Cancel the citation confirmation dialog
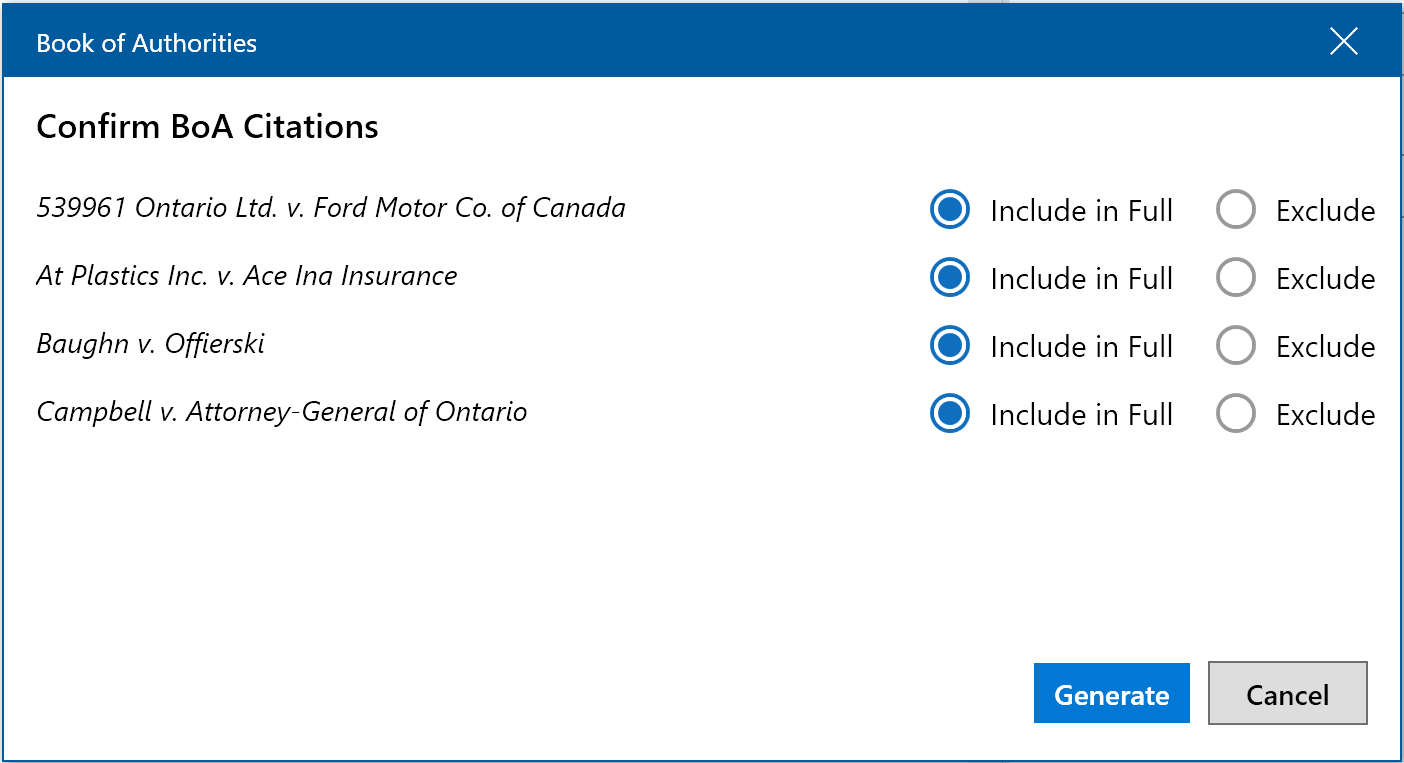 coord(1287,693)
